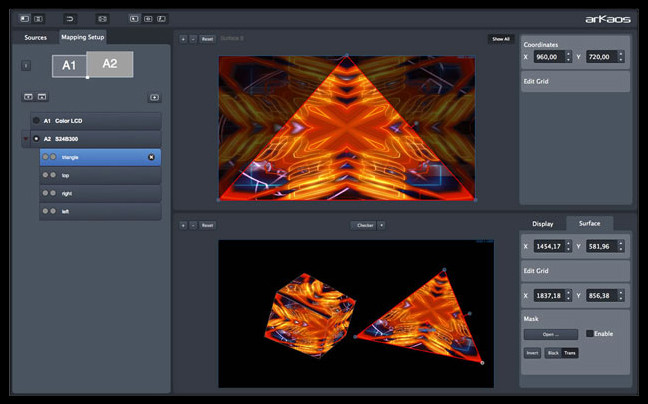Click the Open... mask button

coord(550,334)
